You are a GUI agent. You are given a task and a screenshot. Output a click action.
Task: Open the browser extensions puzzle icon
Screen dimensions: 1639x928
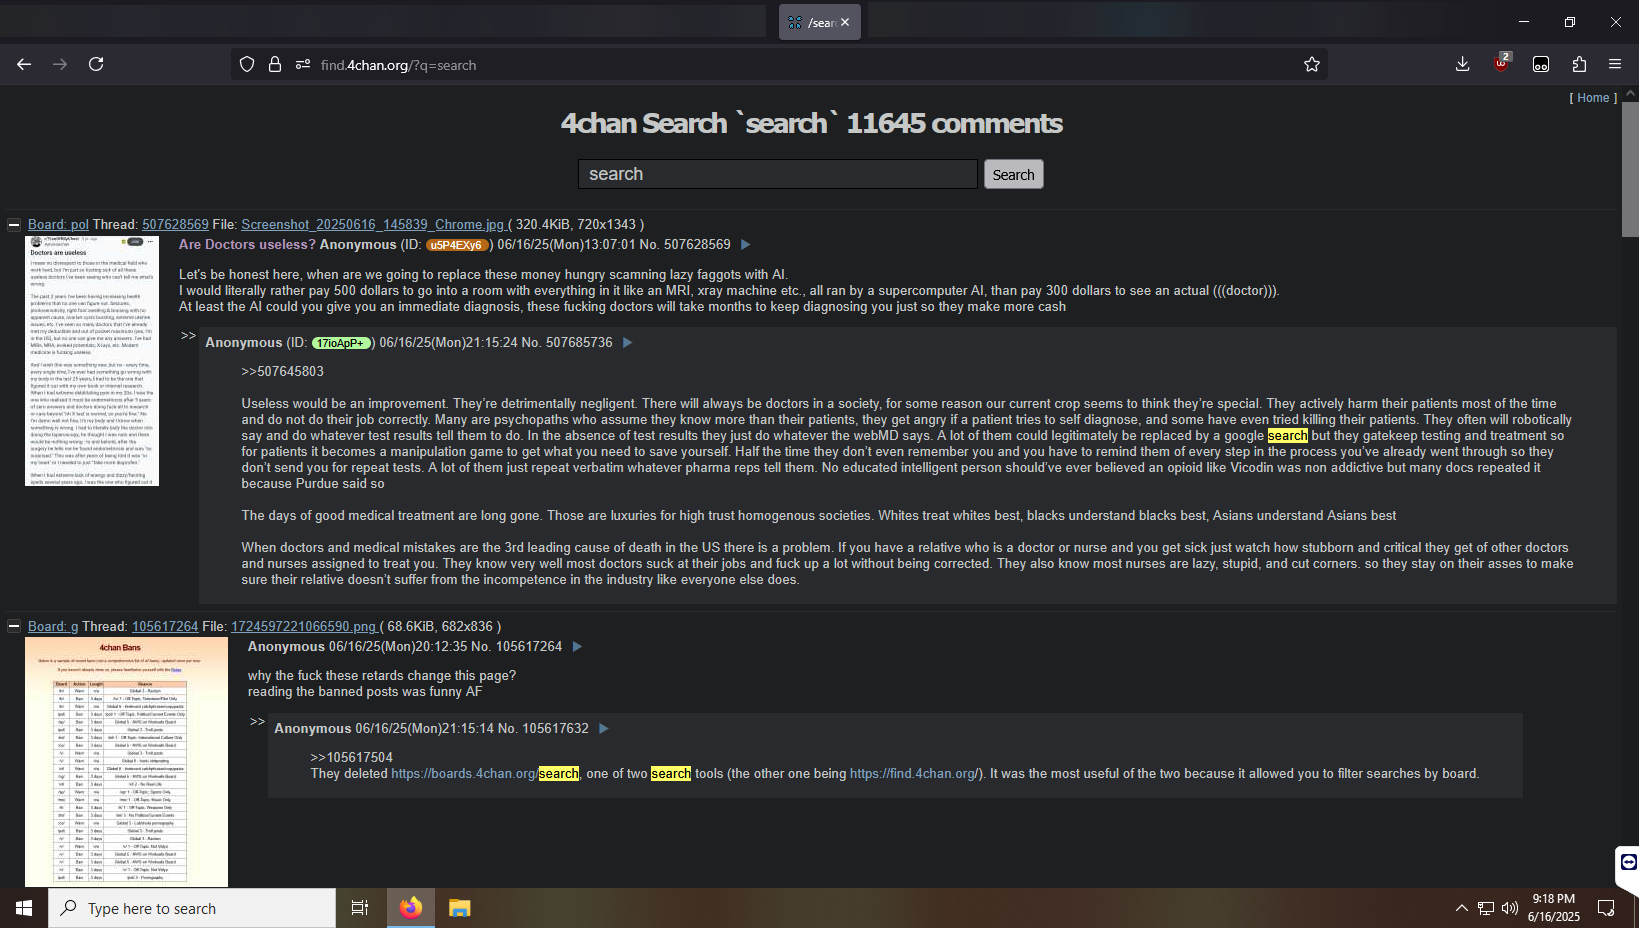[1579, 64]
